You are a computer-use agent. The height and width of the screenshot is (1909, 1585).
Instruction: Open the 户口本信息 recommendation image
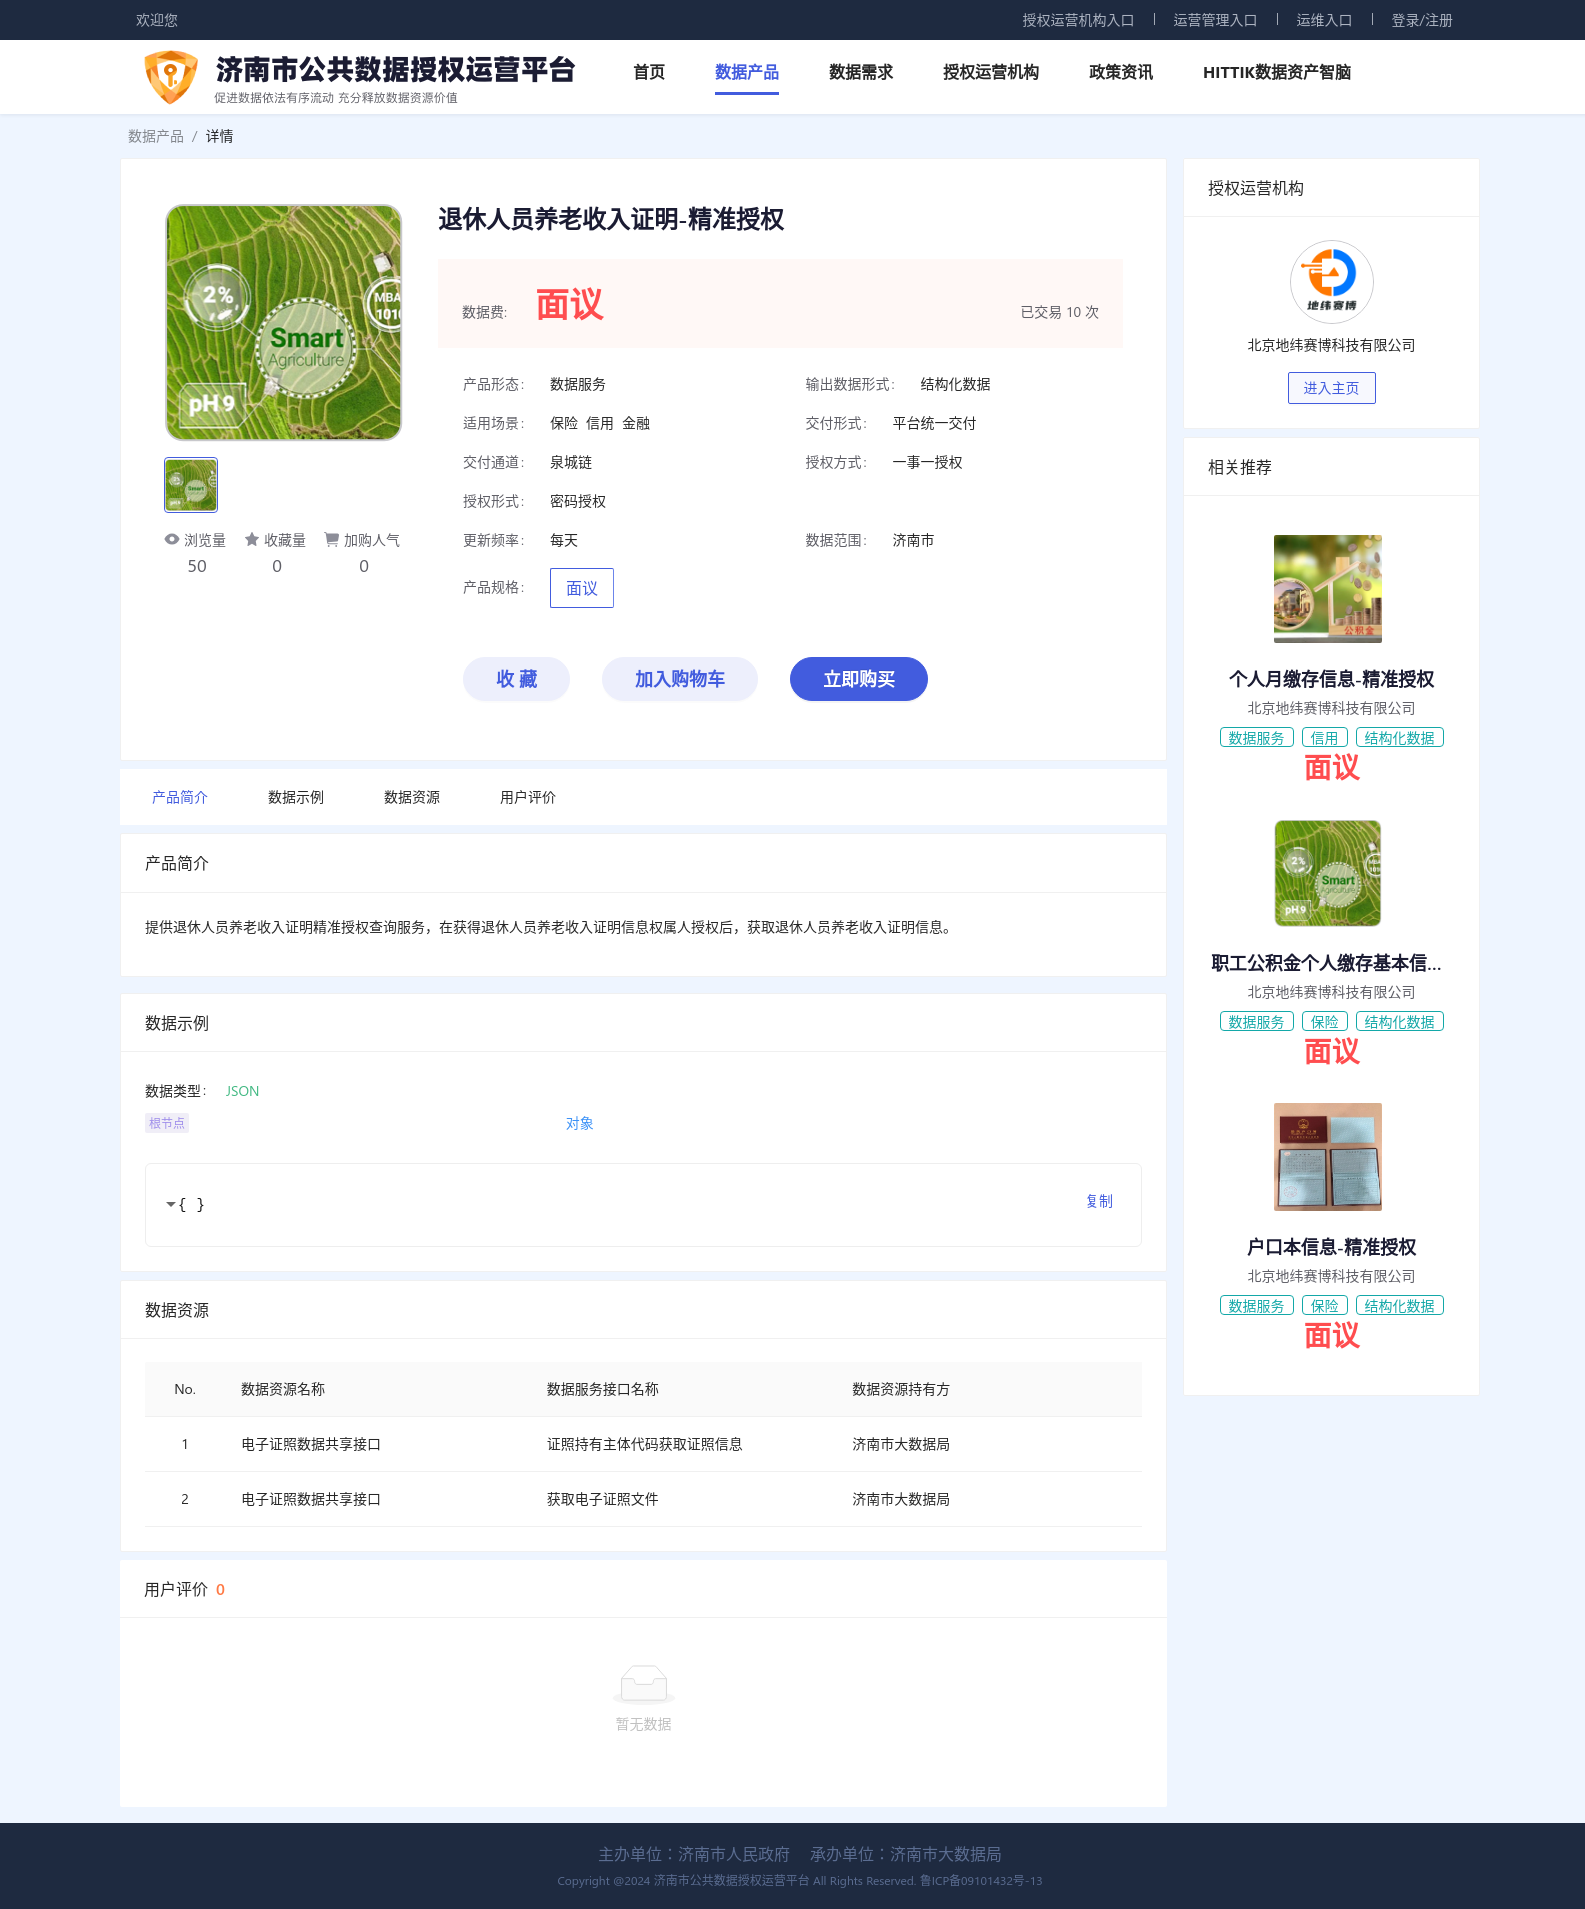1327,1157
